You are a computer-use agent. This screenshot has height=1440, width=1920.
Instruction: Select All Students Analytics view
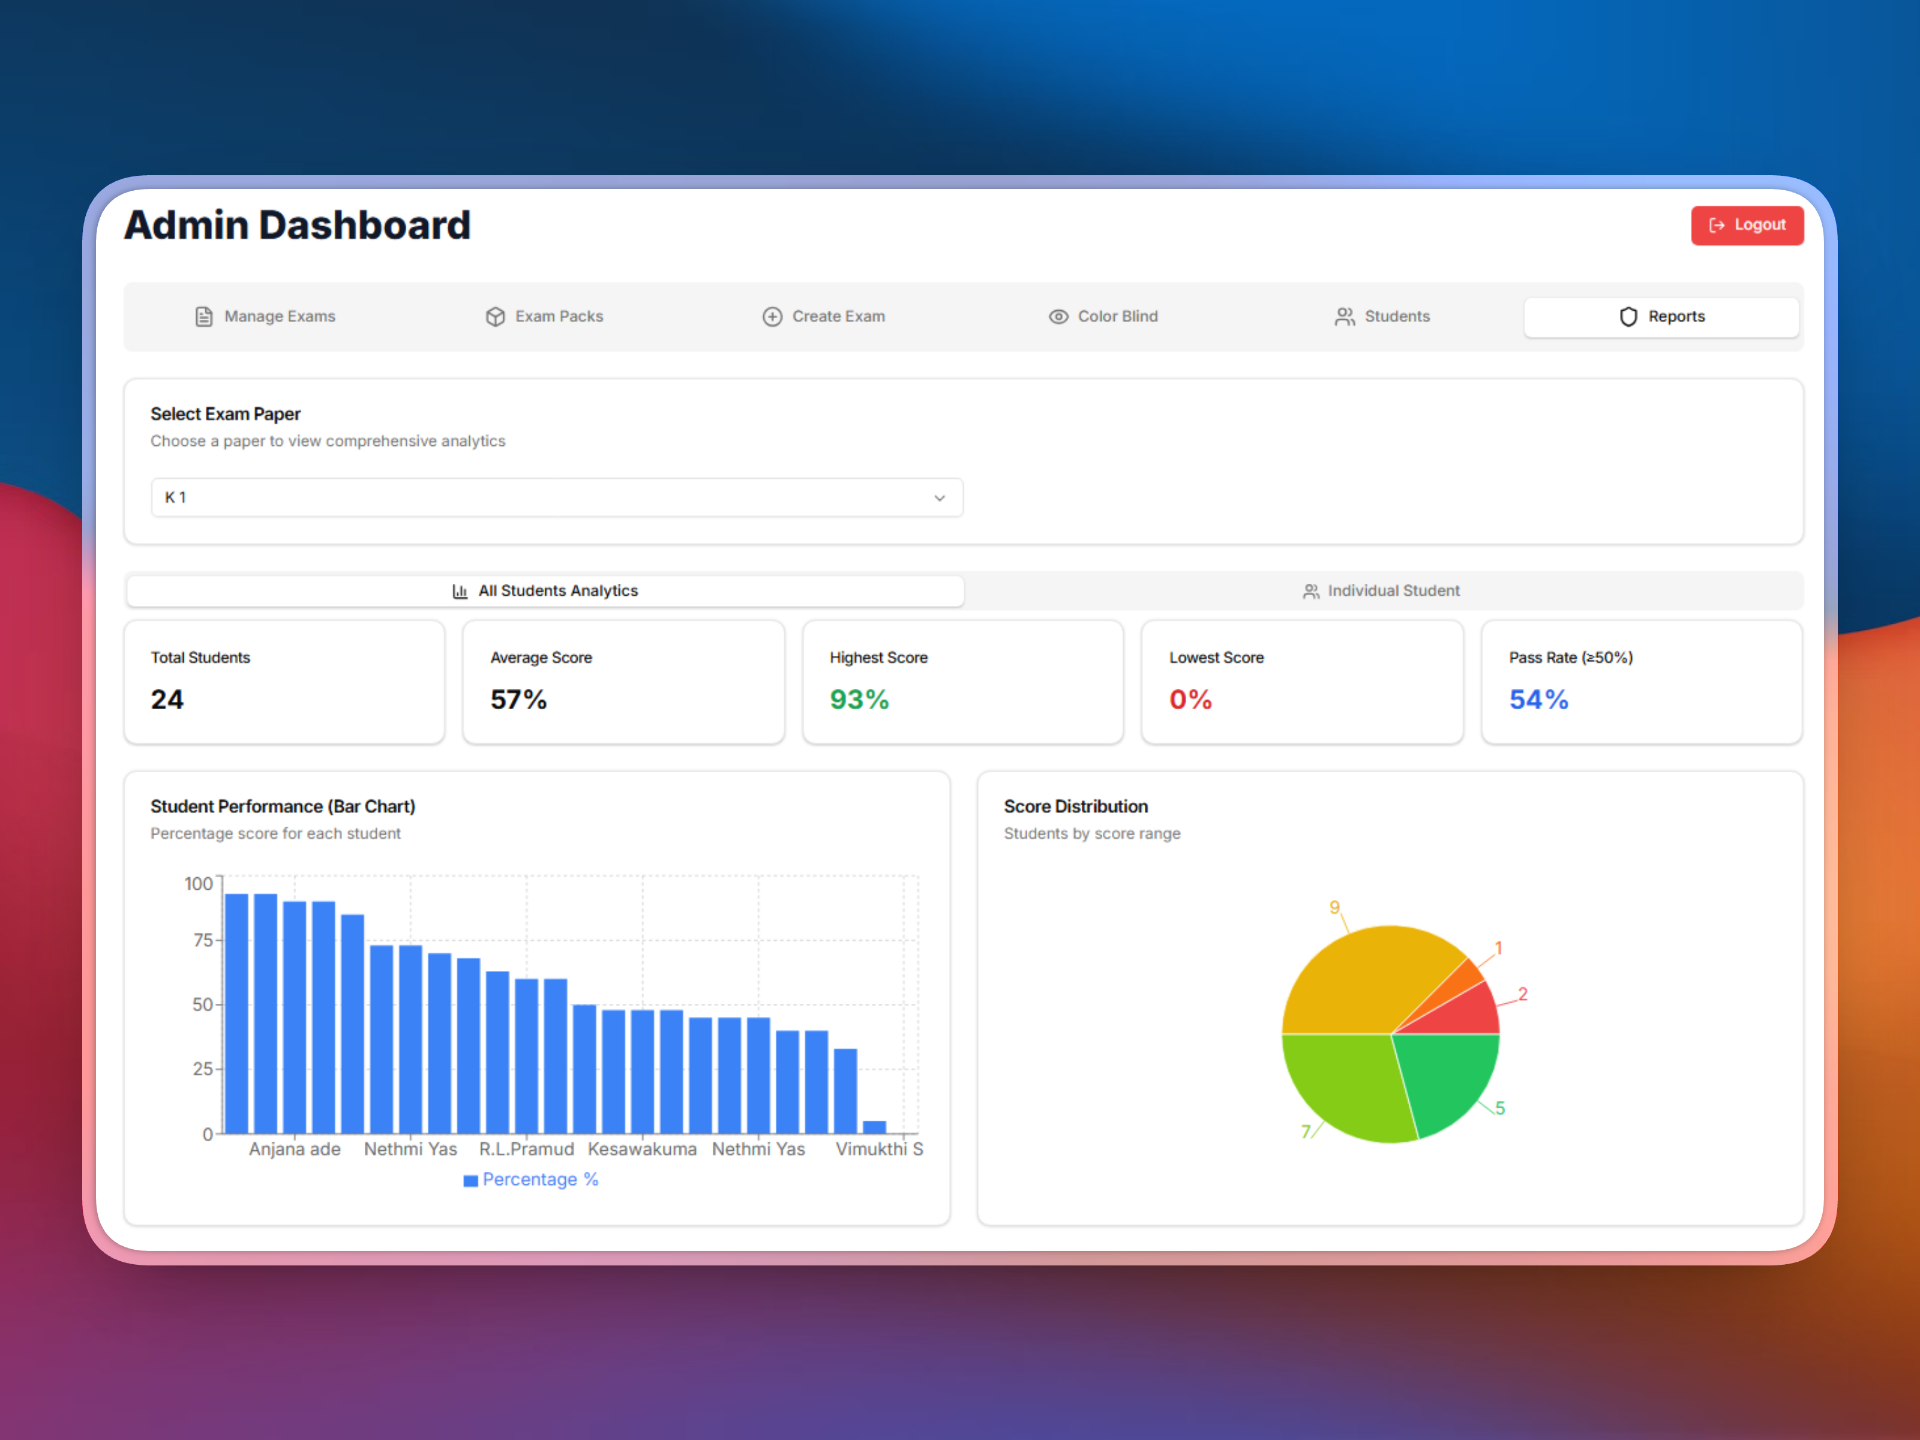[557, 591]
